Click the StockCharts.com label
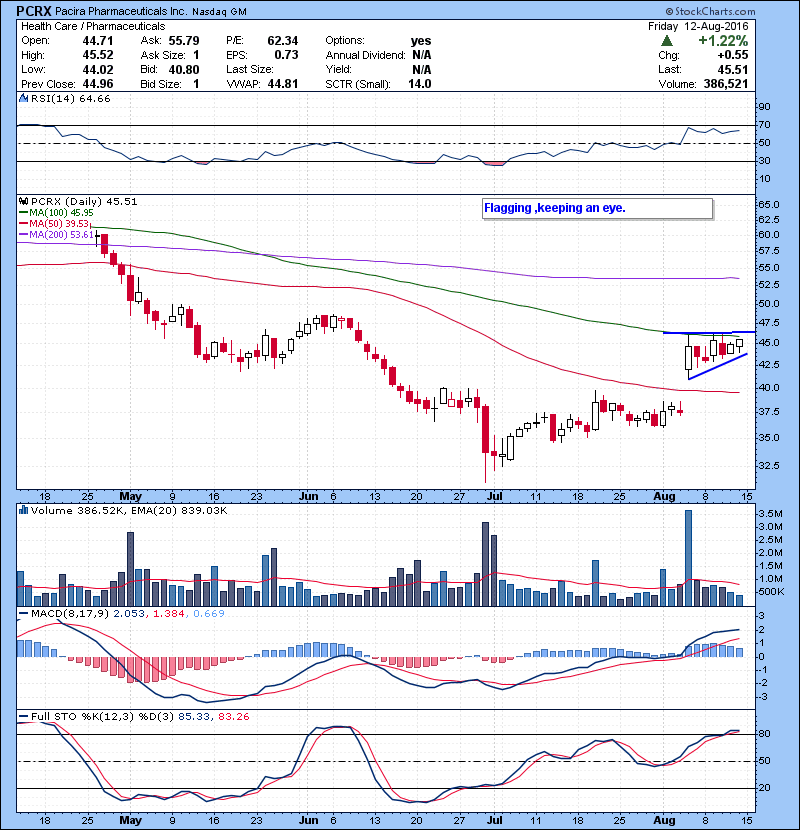 [711, 11]
